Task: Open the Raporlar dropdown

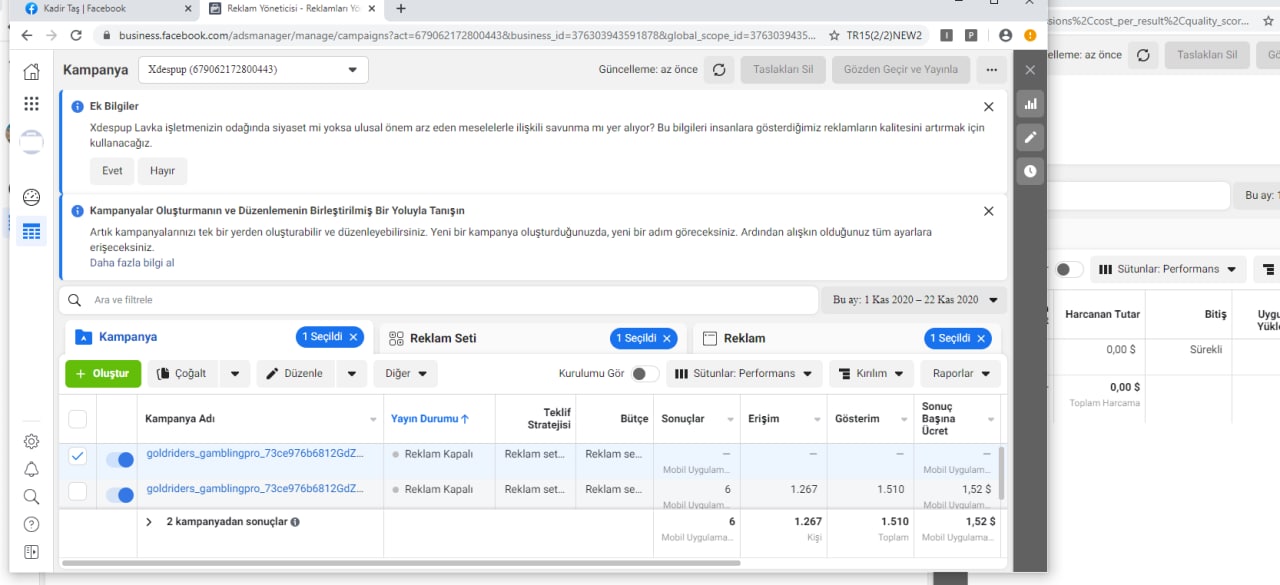Action: (961, 374)
